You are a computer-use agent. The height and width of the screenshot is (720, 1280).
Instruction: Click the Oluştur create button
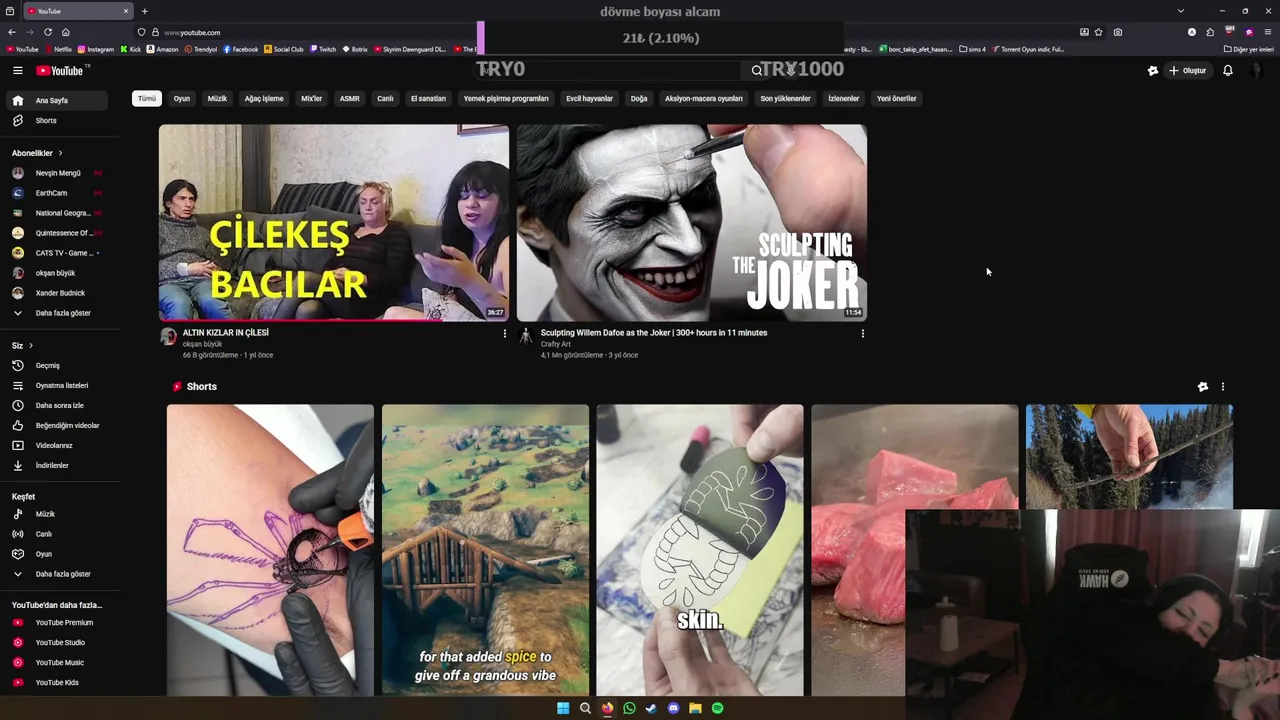click(x=1188, y=71)
